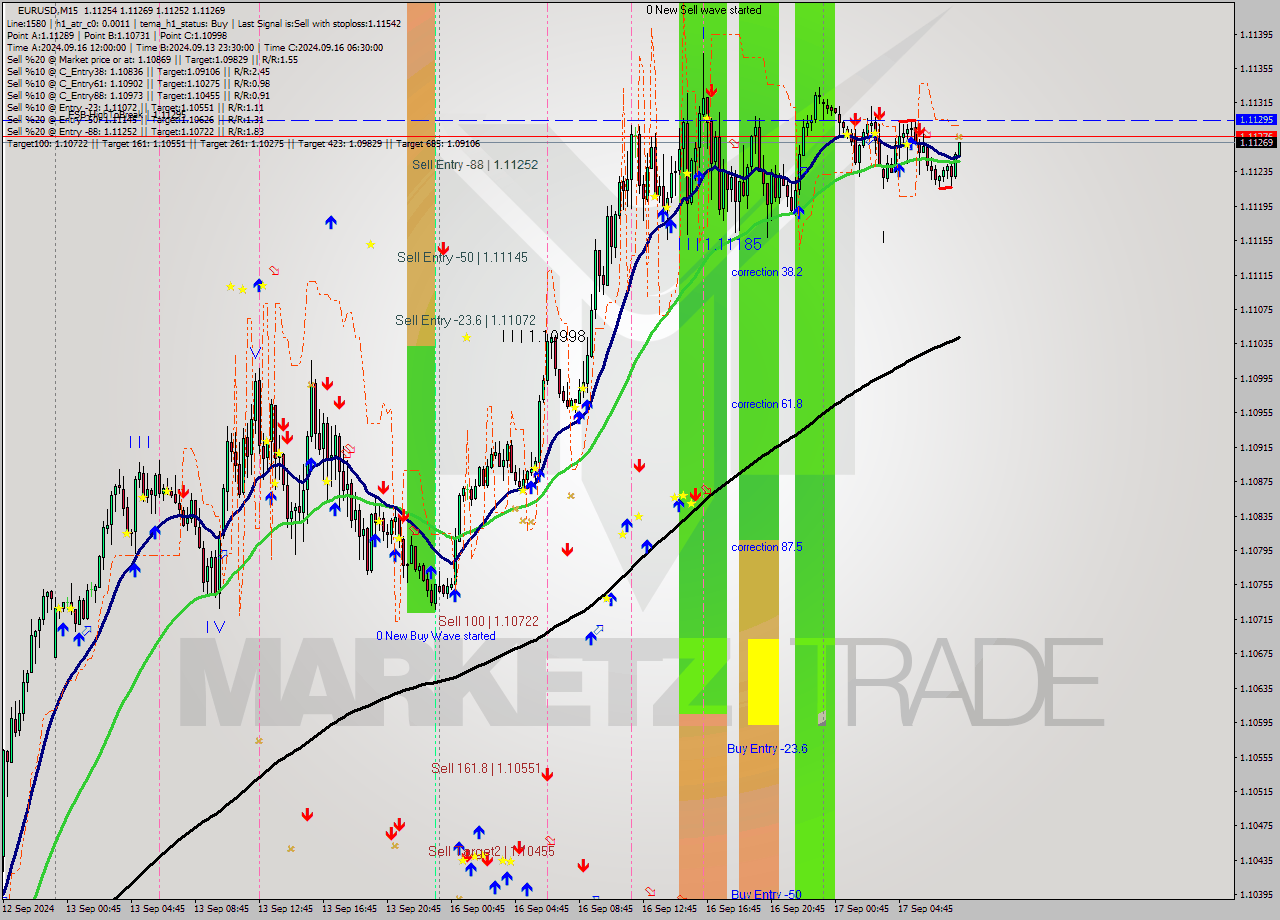Select the 'Sell Target2 | 1.10455' label
This screenshot has height=920, width=1280.
coord(491,851)
